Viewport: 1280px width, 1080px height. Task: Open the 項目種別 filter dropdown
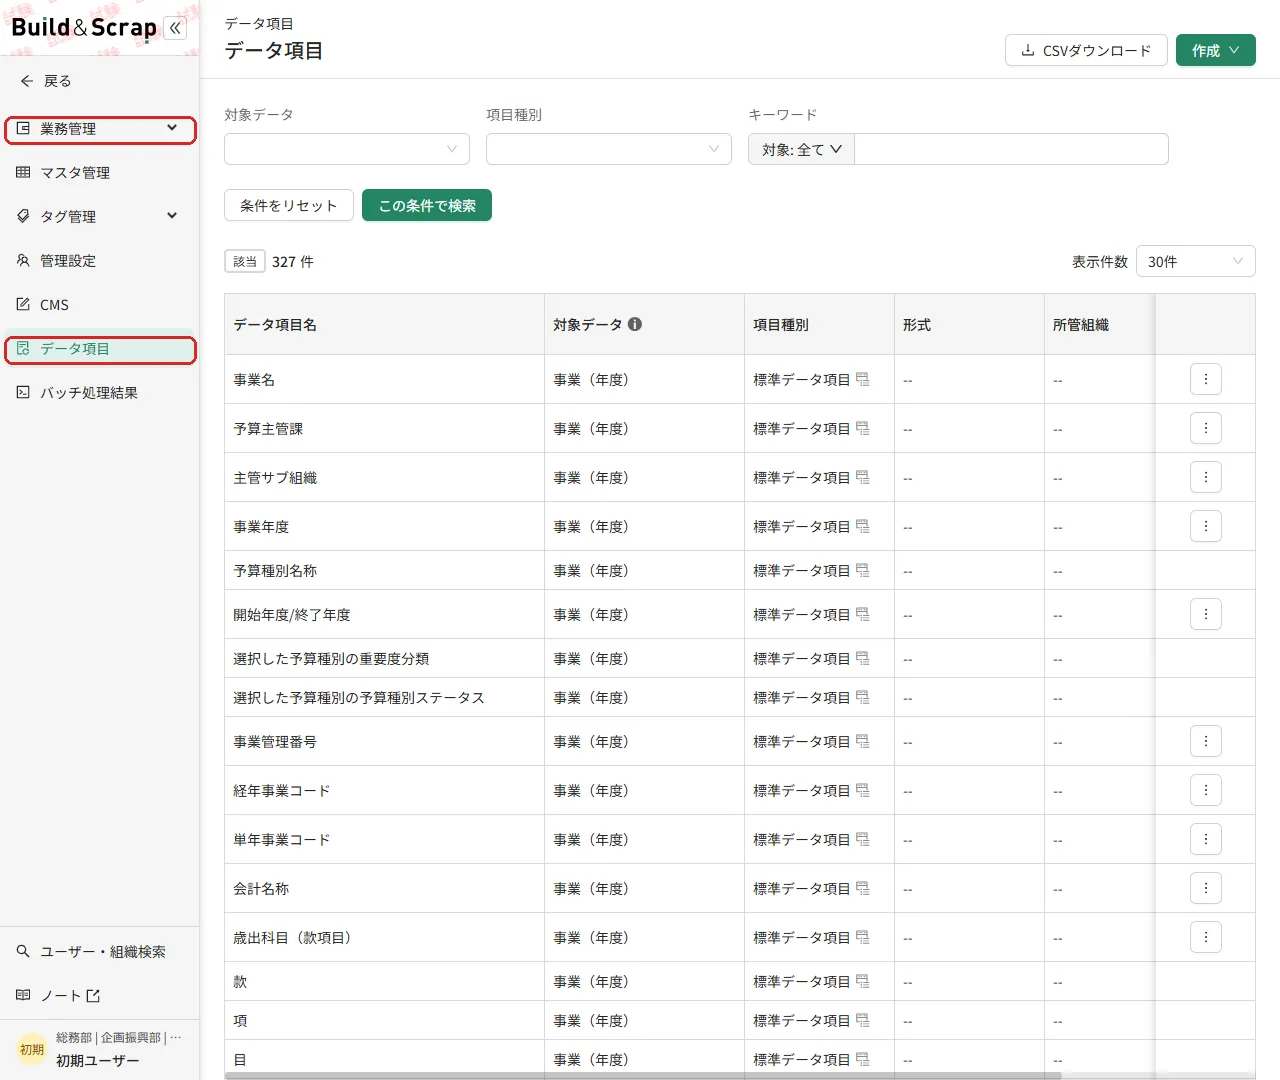[x=609, y=149]
